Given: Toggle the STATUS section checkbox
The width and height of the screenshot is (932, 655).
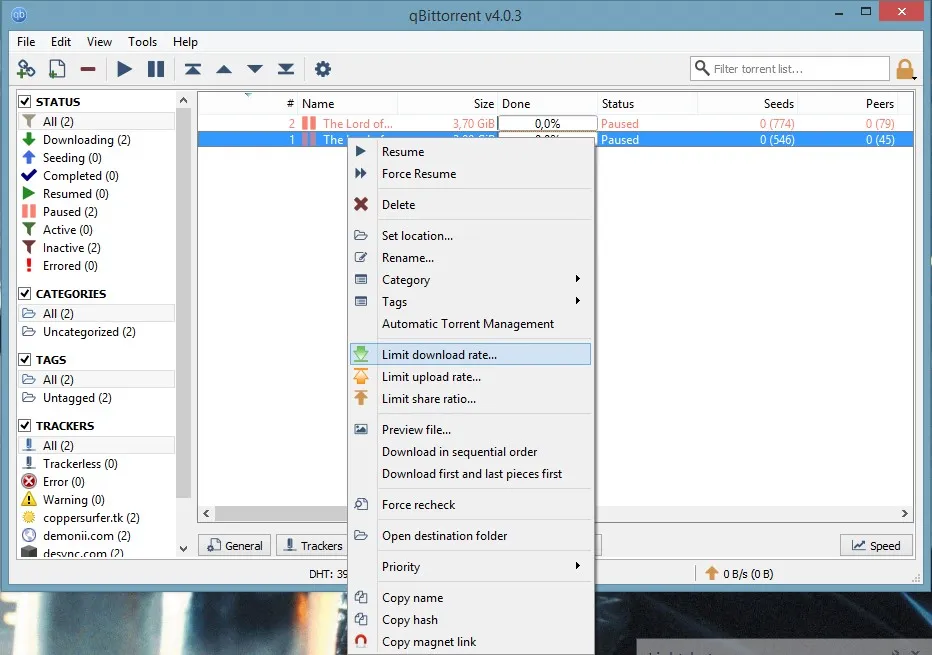Looking at the screenshot, I should (x=25, y=102).
